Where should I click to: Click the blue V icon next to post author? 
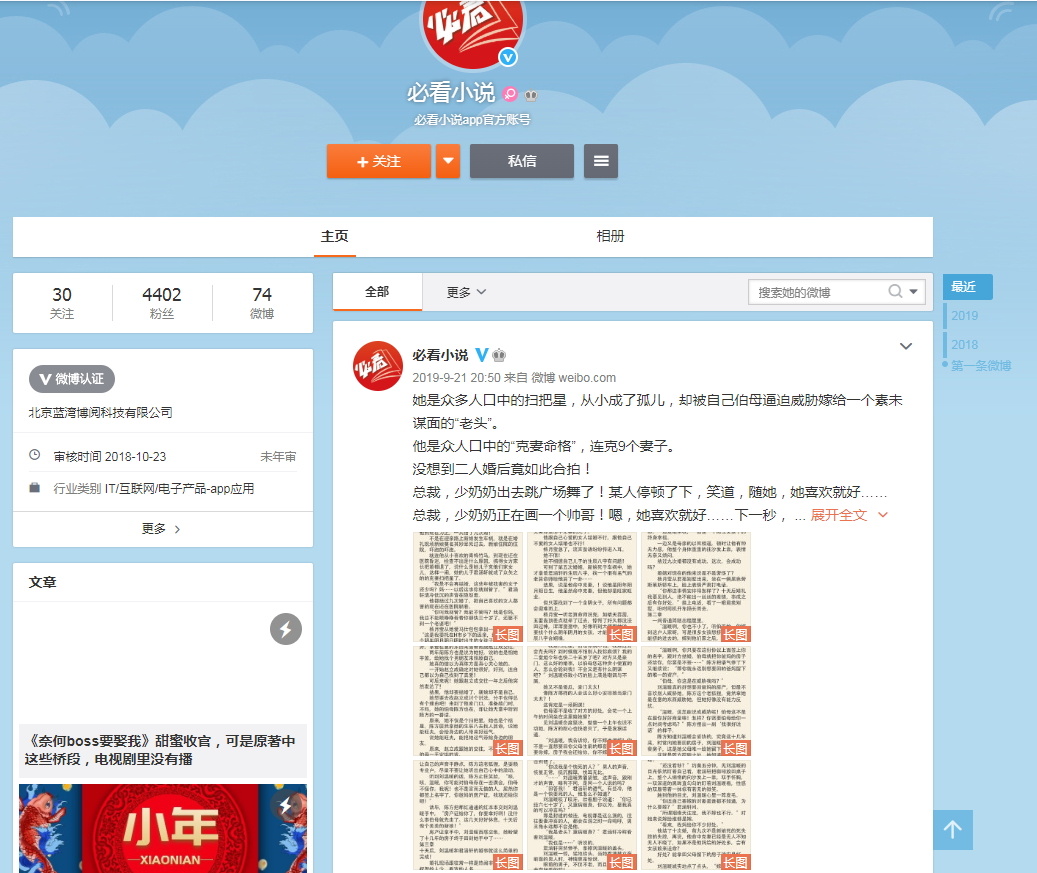tap(481, 355)
